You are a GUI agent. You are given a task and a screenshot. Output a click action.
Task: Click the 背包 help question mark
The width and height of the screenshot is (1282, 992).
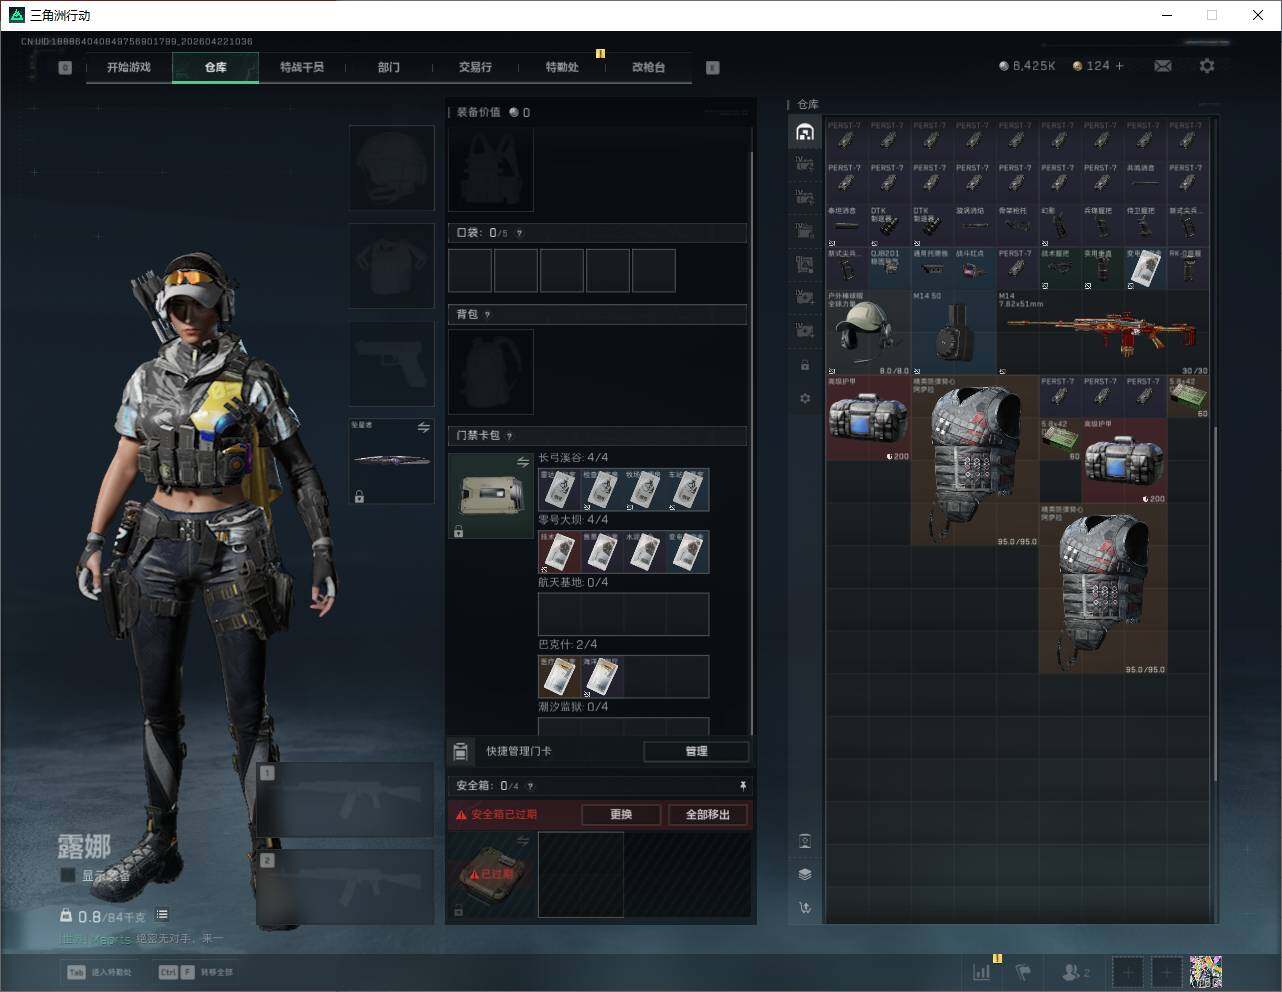487,314
